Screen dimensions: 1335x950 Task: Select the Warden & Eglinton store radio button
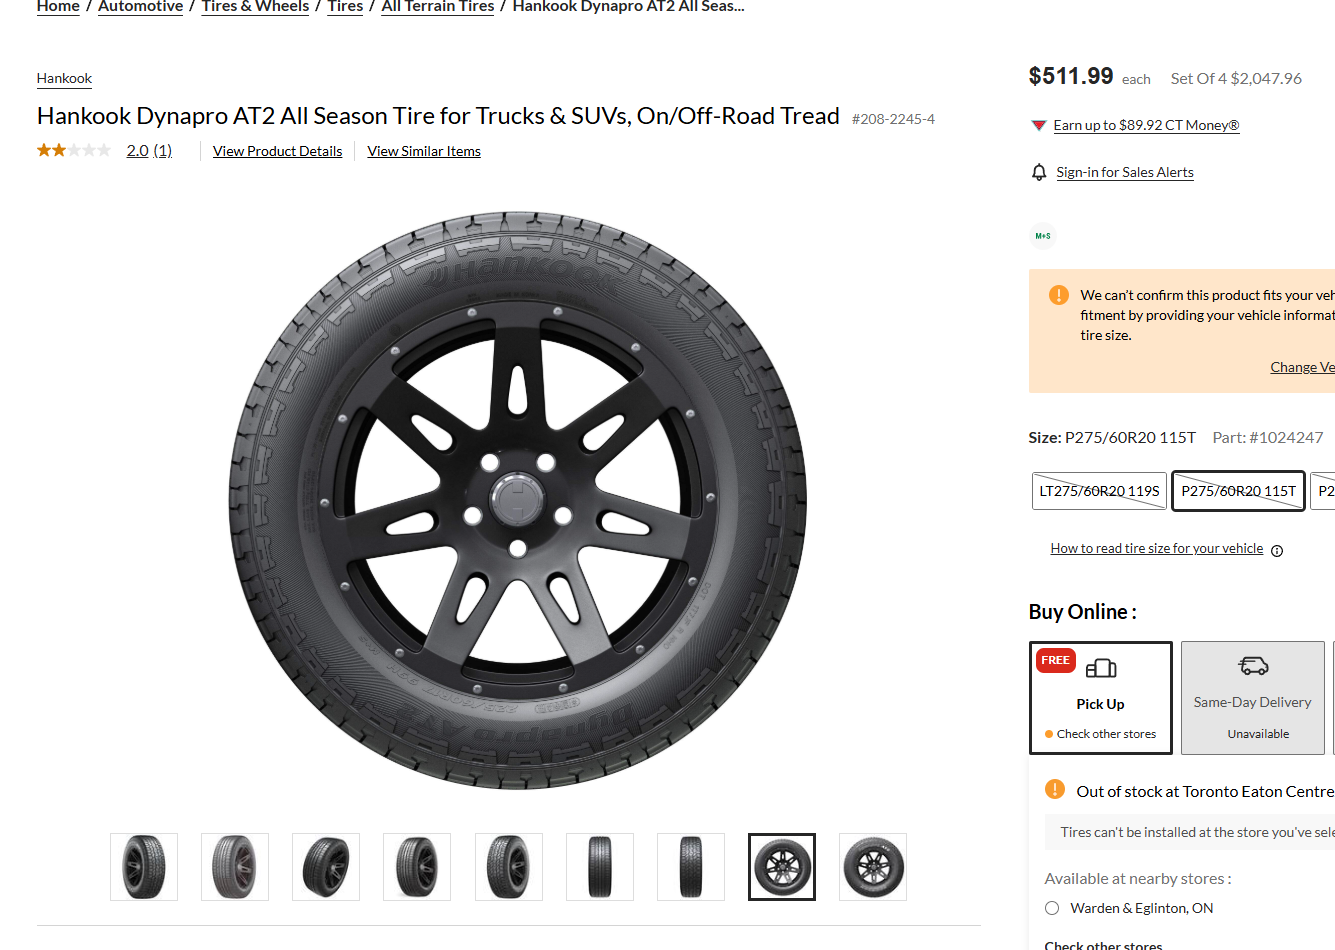pos(1051,907)
